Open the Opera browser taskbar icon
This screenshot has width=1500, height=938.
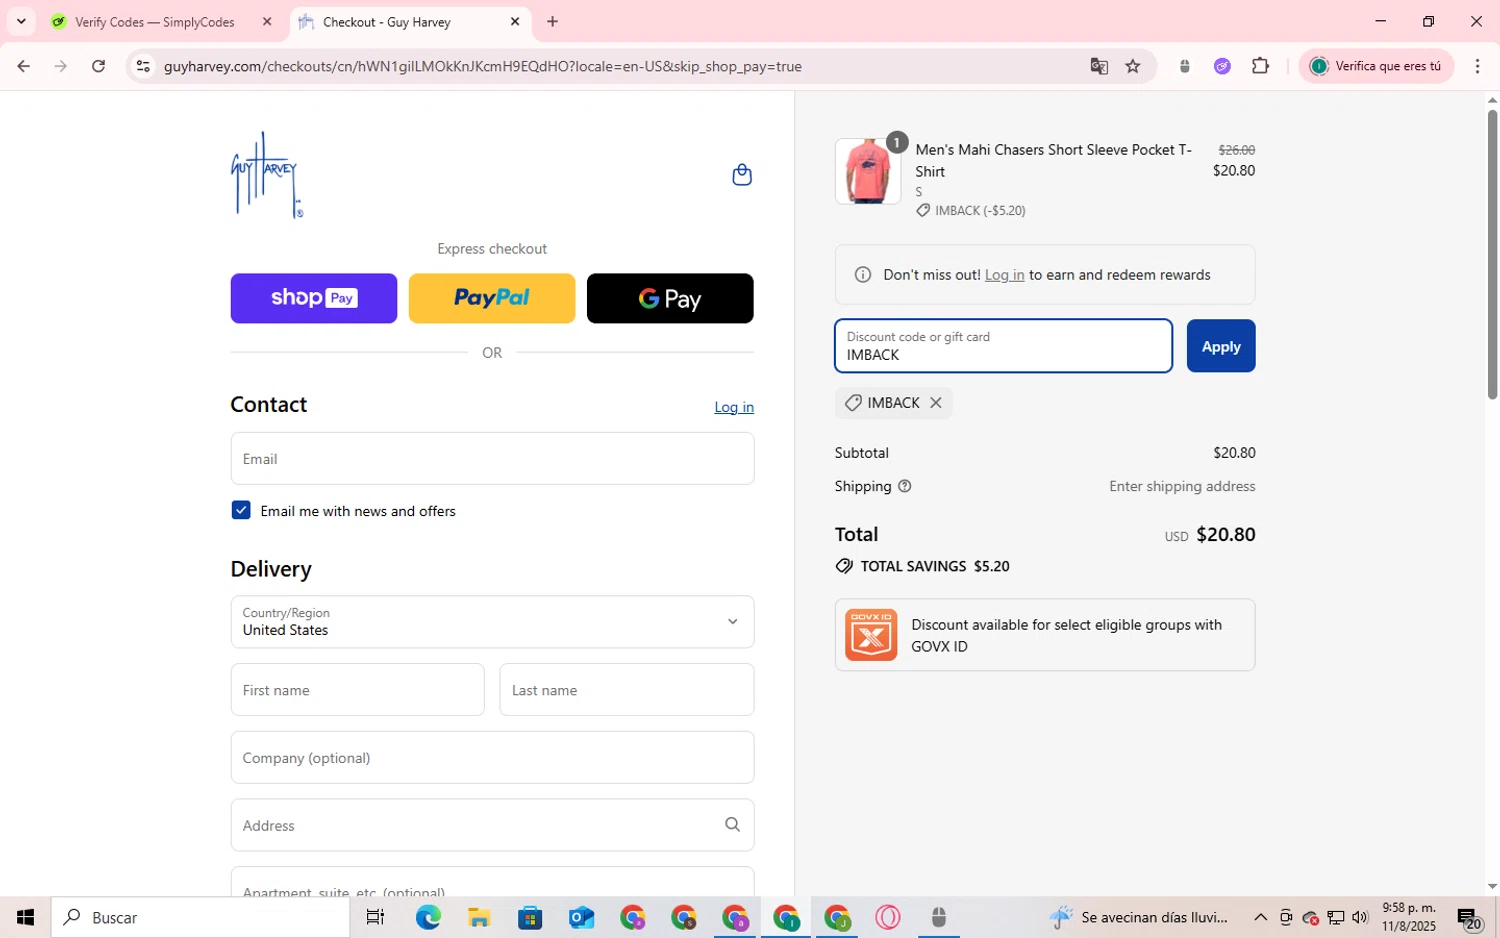click(888, 917)
